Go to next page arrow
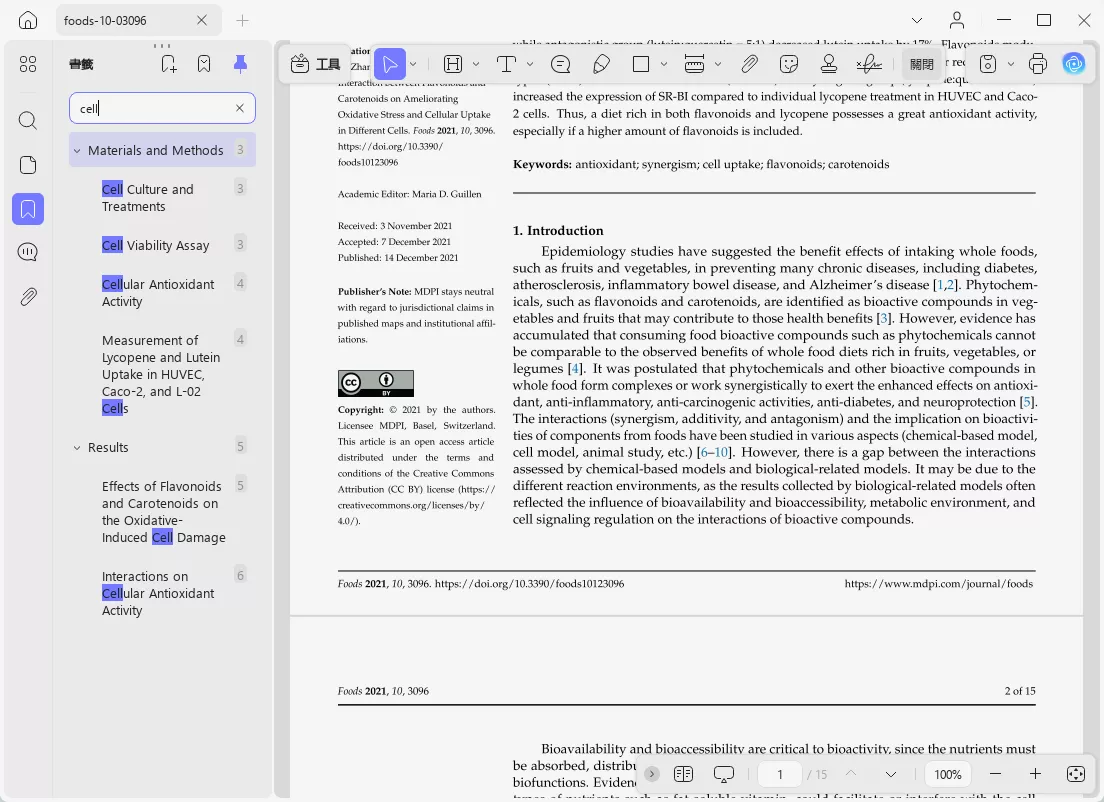Screen dimensions: 1104x802 [x=891, y=774]
